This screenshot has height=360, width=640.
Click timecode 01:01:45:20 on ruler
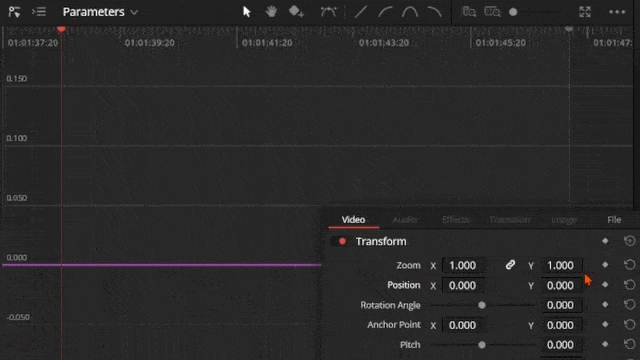point(501,43)
